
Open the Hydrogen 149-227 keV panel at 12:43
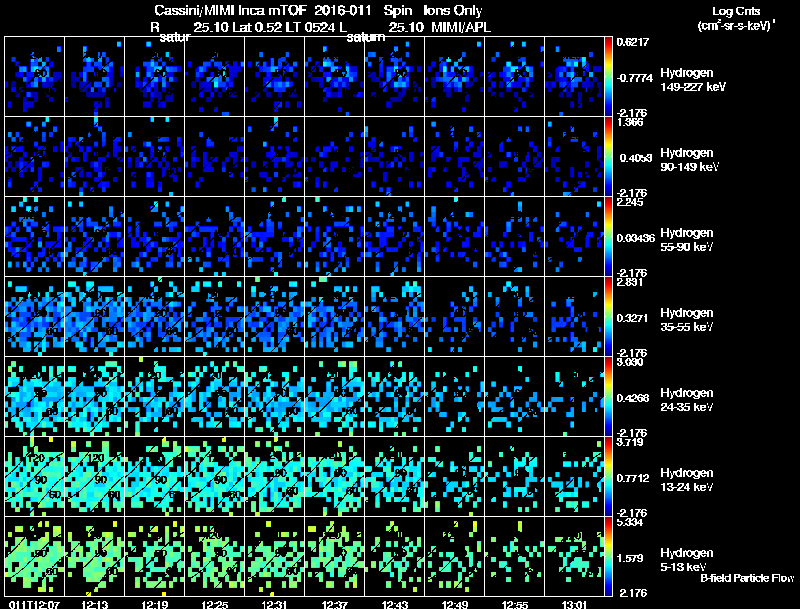[396, 77]
